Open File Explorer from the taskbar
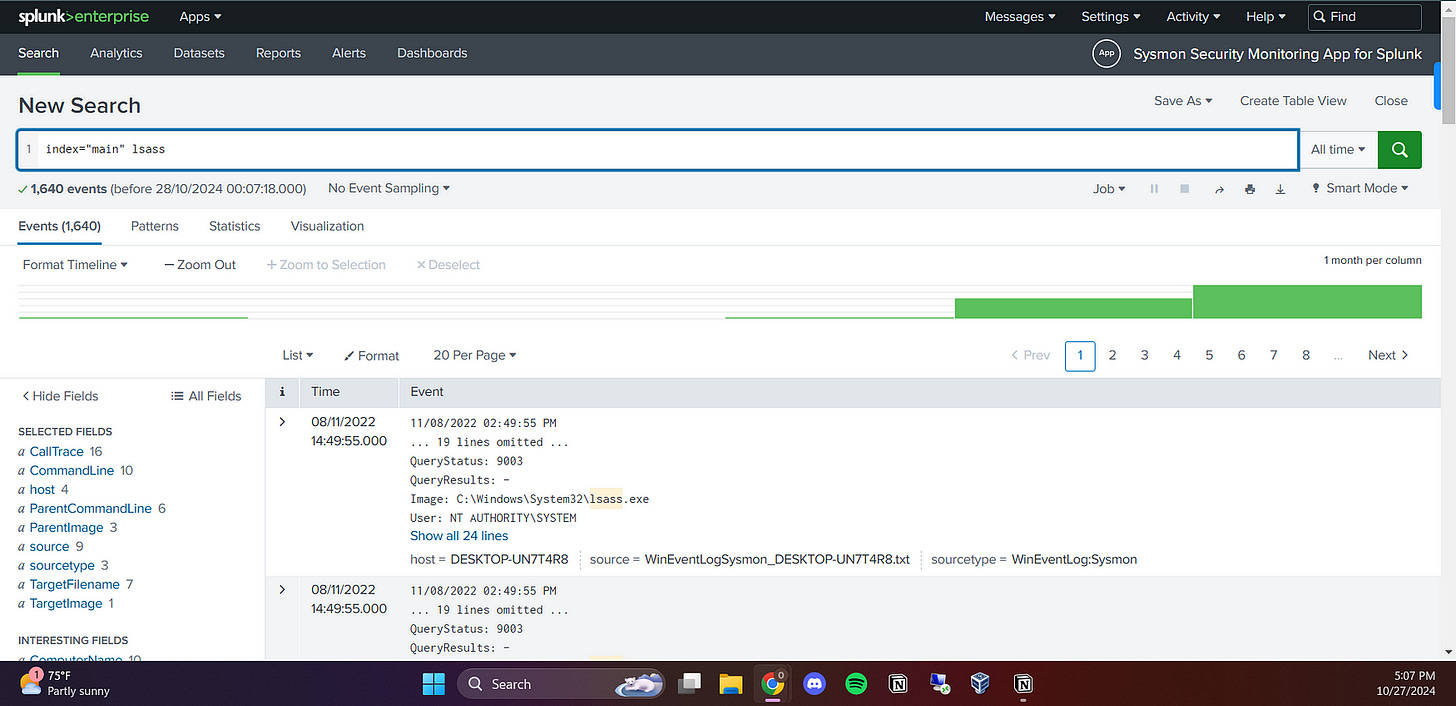Screen dimensions: 1456x706 [731, 684]
